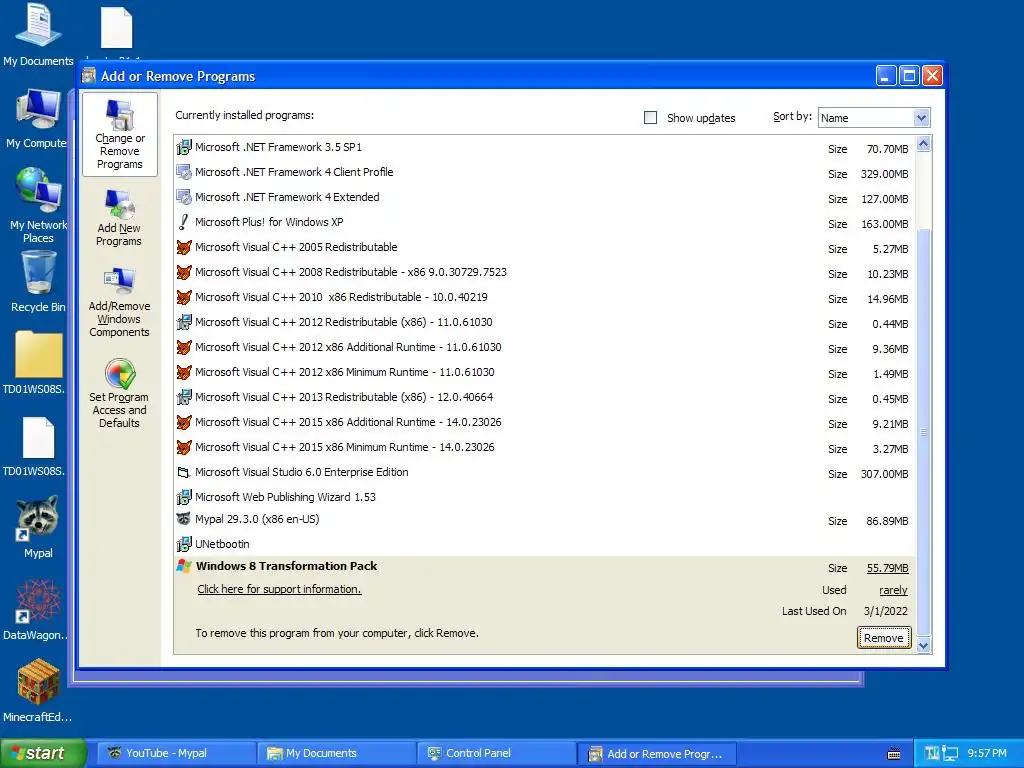The width and height of the screenshot is (1024, 768).
Task: Click the program list scroll down arrow
Action: pyautogui.click(x=923, y=645)
